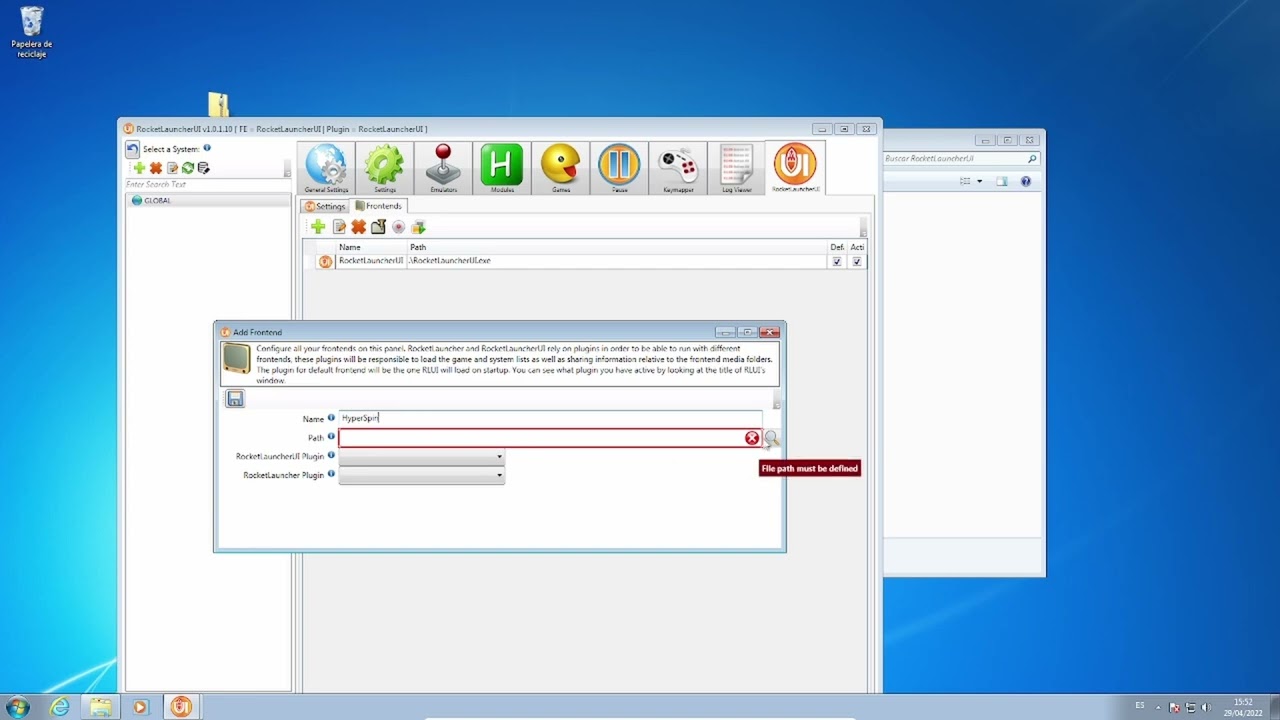Select the RocketLauncherUI main tab
1280x720 pixels.
pos(795,168)
